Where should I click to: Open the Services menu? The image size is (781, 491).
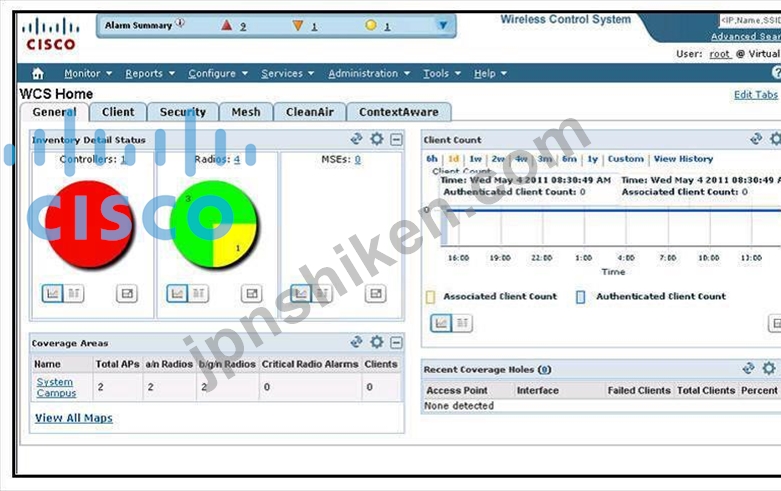coord(287,74)
